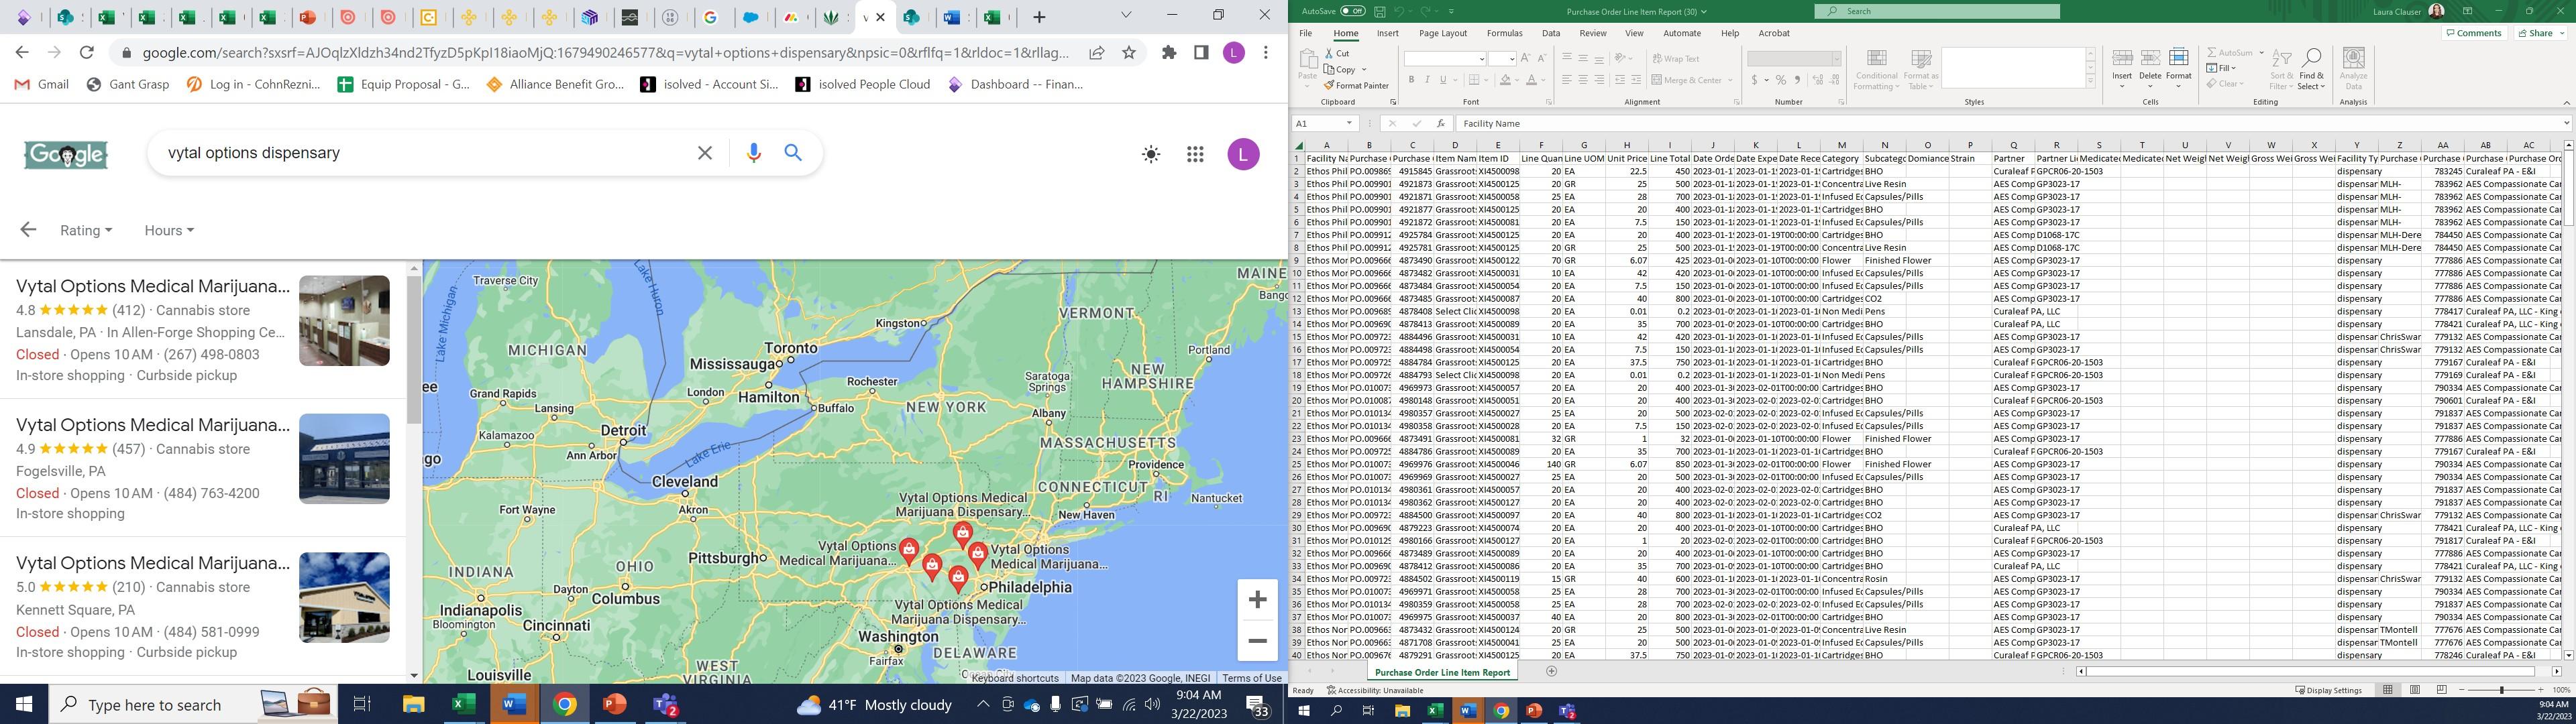The height and width of the screenshot is (724, 2576).
Task: Toggle the AutoSave switch
Action: tap(1352, 11)
